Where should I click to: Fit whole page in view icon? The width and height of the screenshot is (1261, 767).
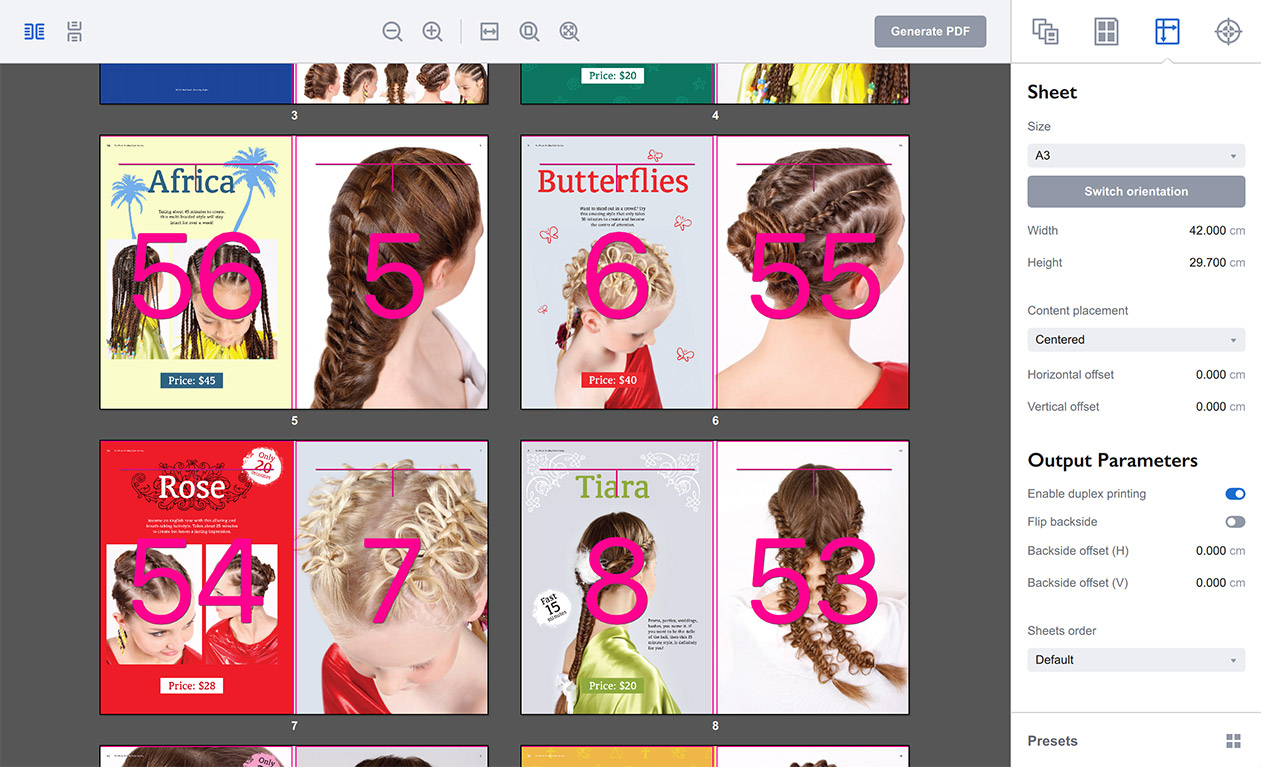coord(529,32)
